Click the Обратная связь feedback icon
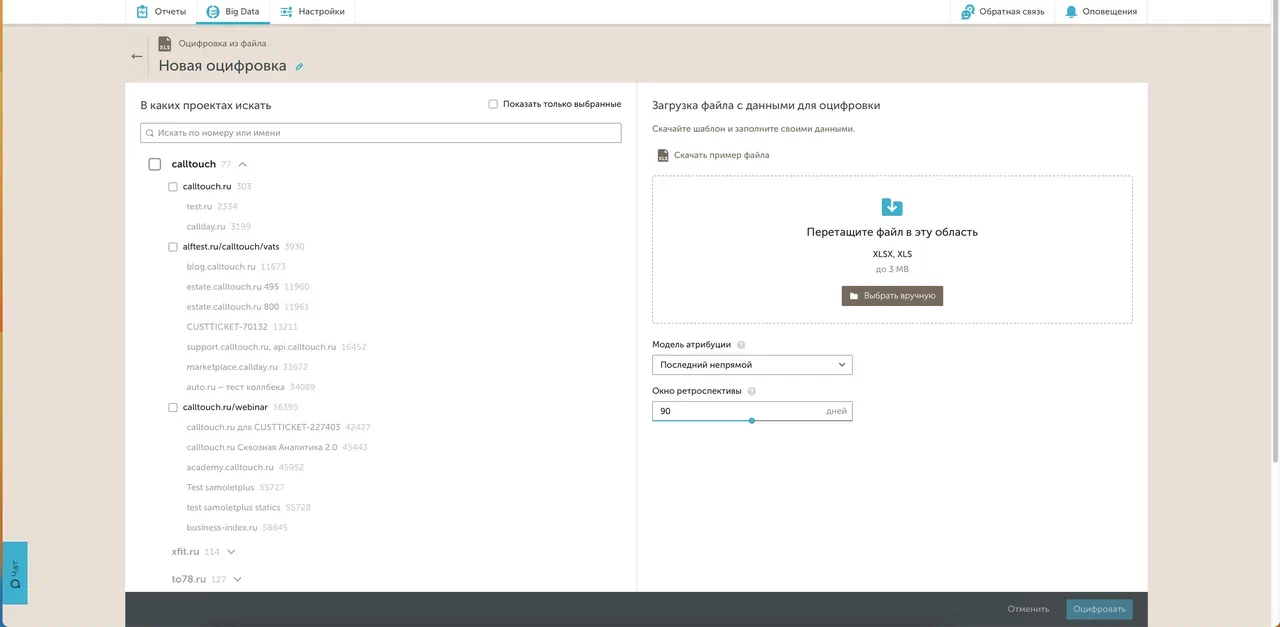 [x=967, y=12]
